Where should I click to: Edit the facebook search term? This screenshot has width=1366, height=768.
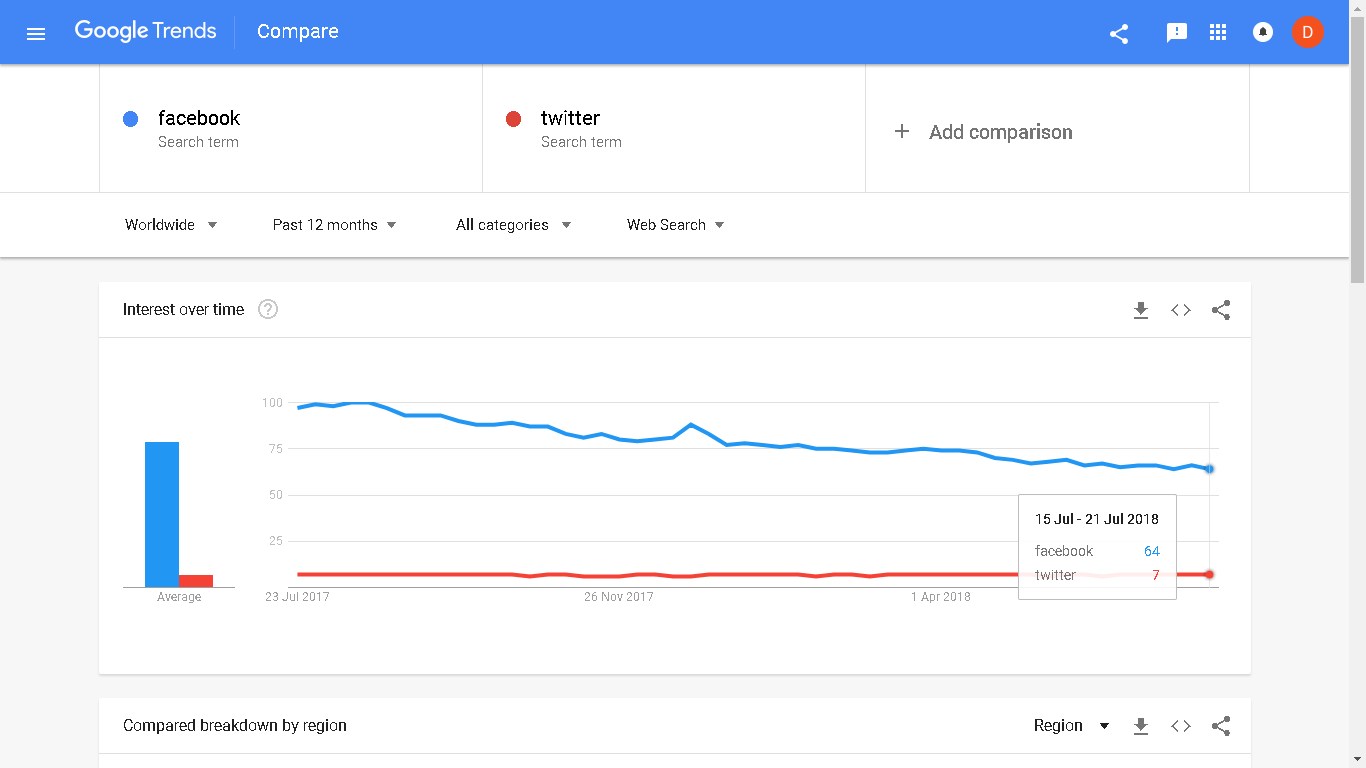coord(199,118)
